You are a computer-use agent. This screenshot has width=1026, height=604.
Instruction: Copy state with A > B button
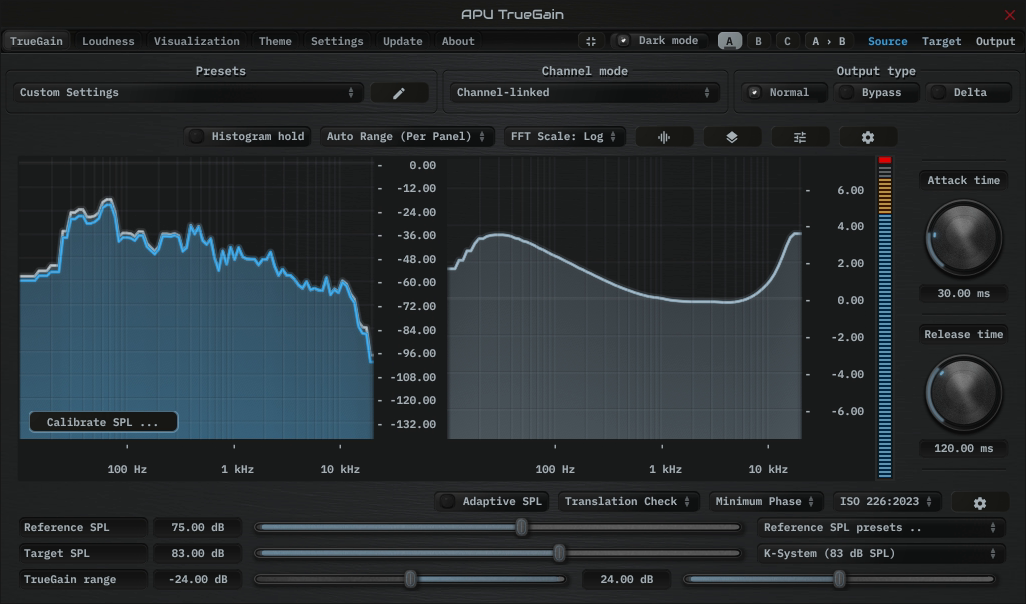pos(828,41)
